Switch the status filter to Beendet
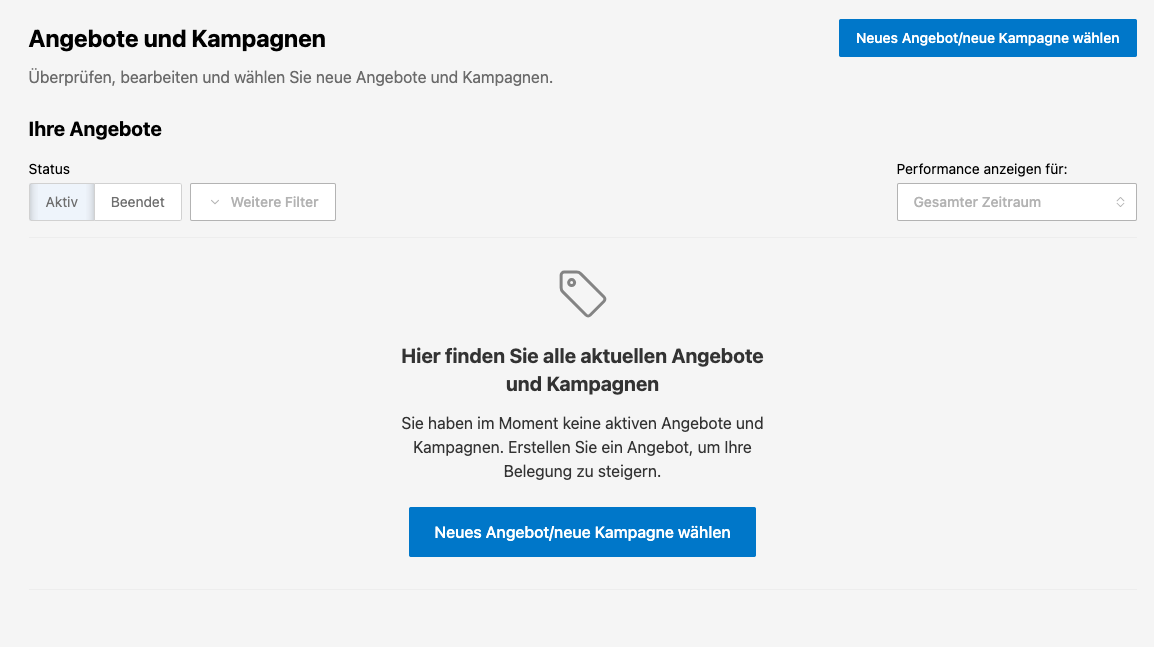Viewport: 1154px width, 647px height. click(138, 202)
